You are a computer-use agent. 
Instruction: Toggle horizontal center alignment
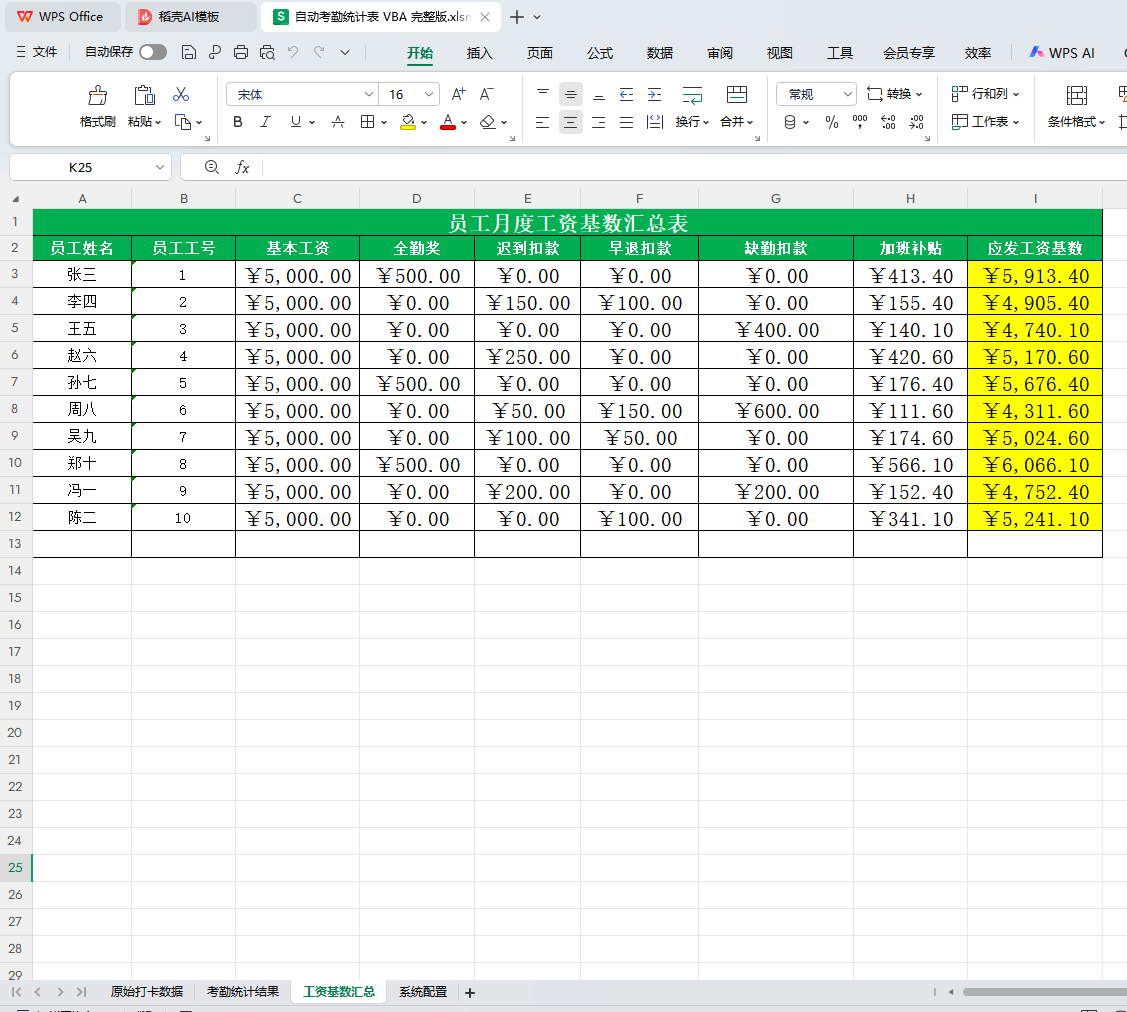click(571, 122)
